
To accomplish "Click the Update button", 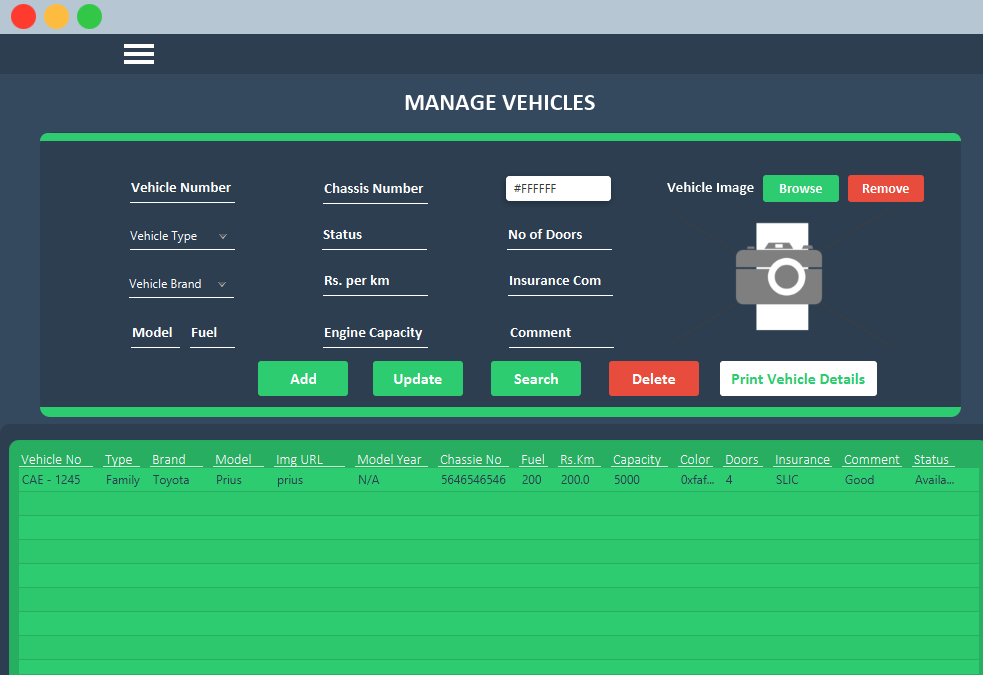I will pos(418,379).
